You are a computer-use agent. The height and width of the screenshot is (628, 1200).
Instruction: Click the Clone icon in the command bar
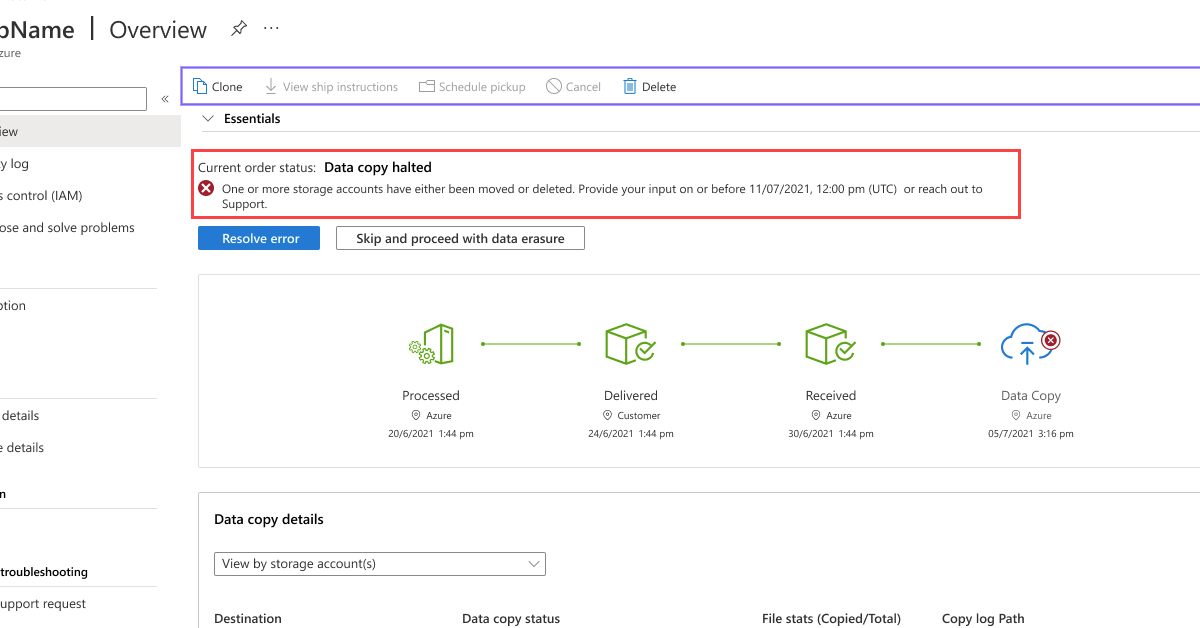199,86
